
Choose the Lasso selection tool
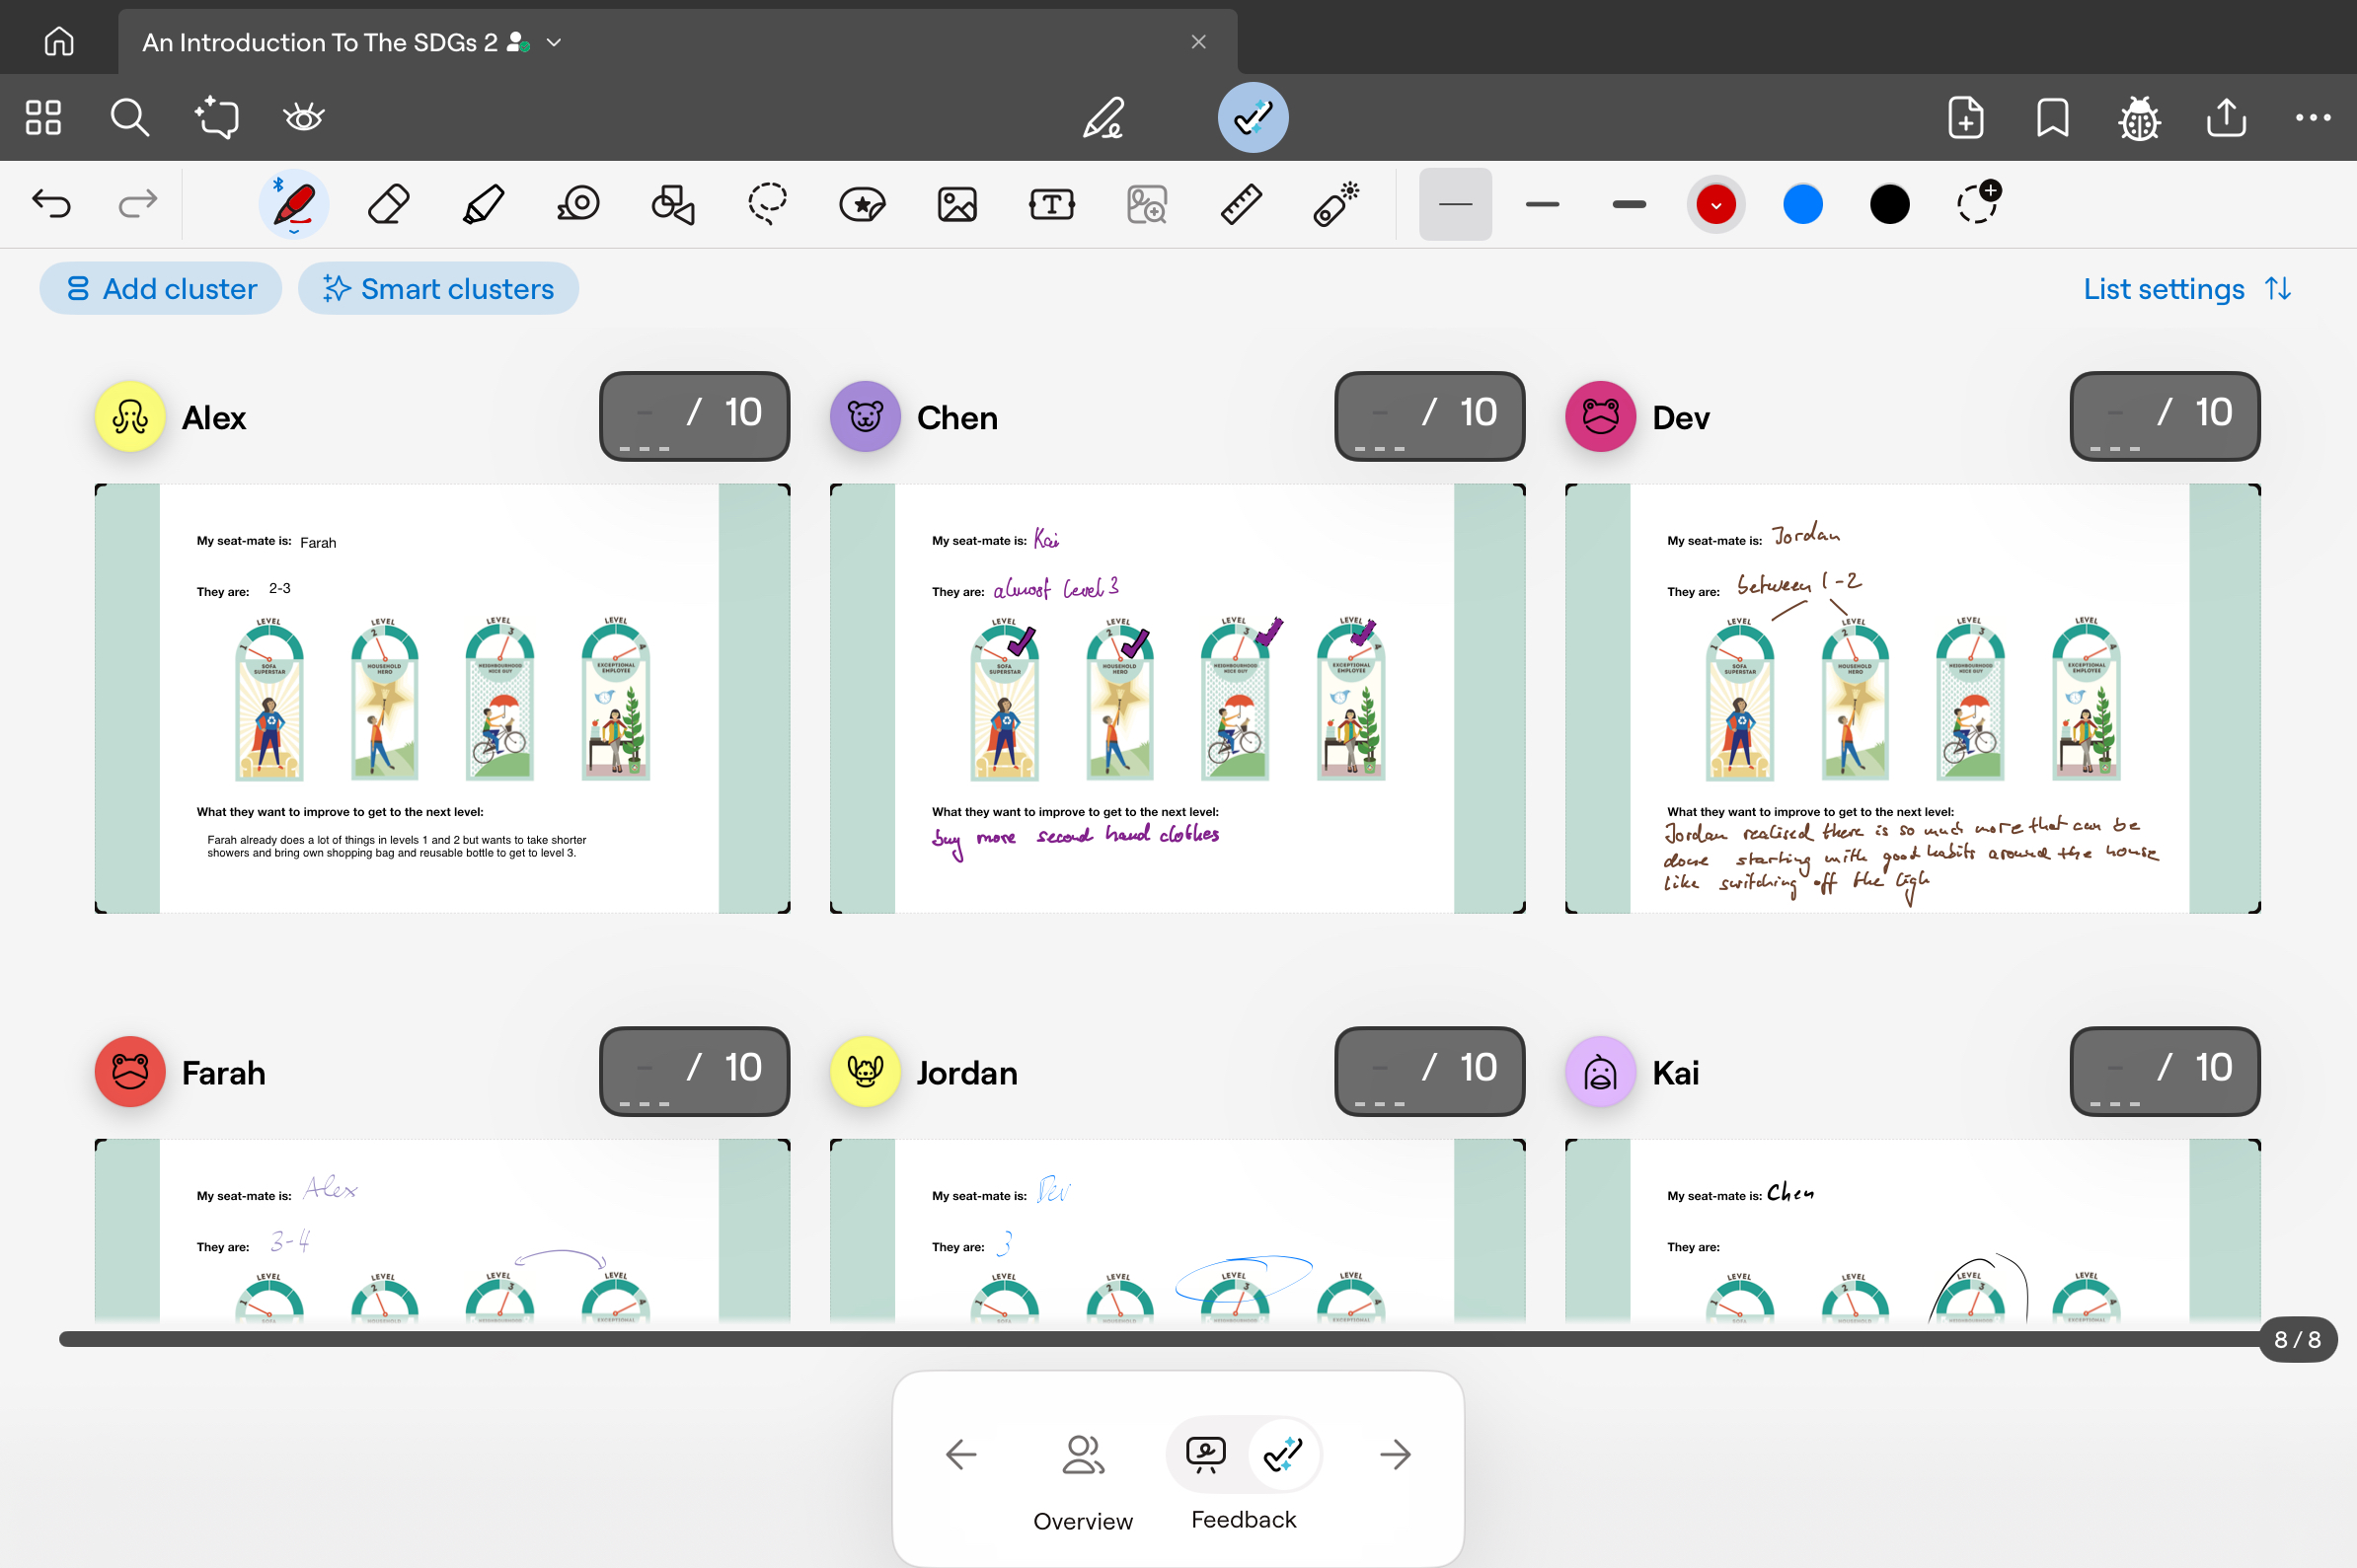pyautogui.click(x=767, y=204)
